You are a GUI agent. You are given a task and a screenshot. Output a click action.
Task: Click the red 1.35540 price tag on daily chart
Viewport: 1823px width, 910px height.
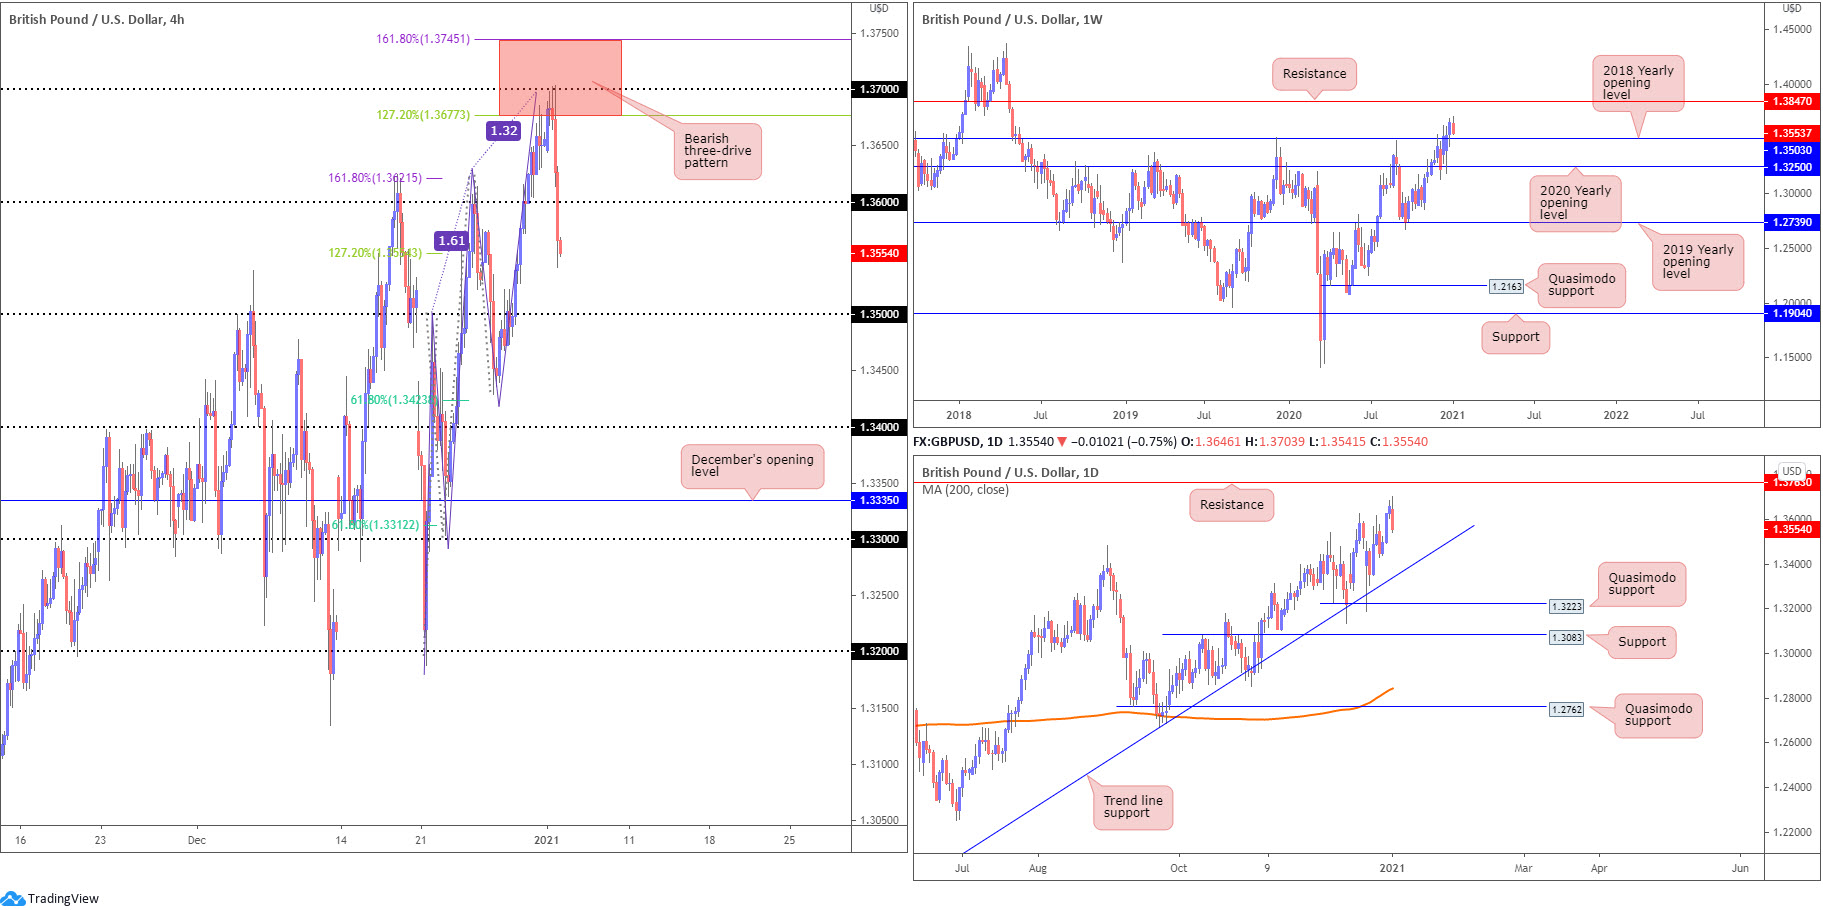1792,529
